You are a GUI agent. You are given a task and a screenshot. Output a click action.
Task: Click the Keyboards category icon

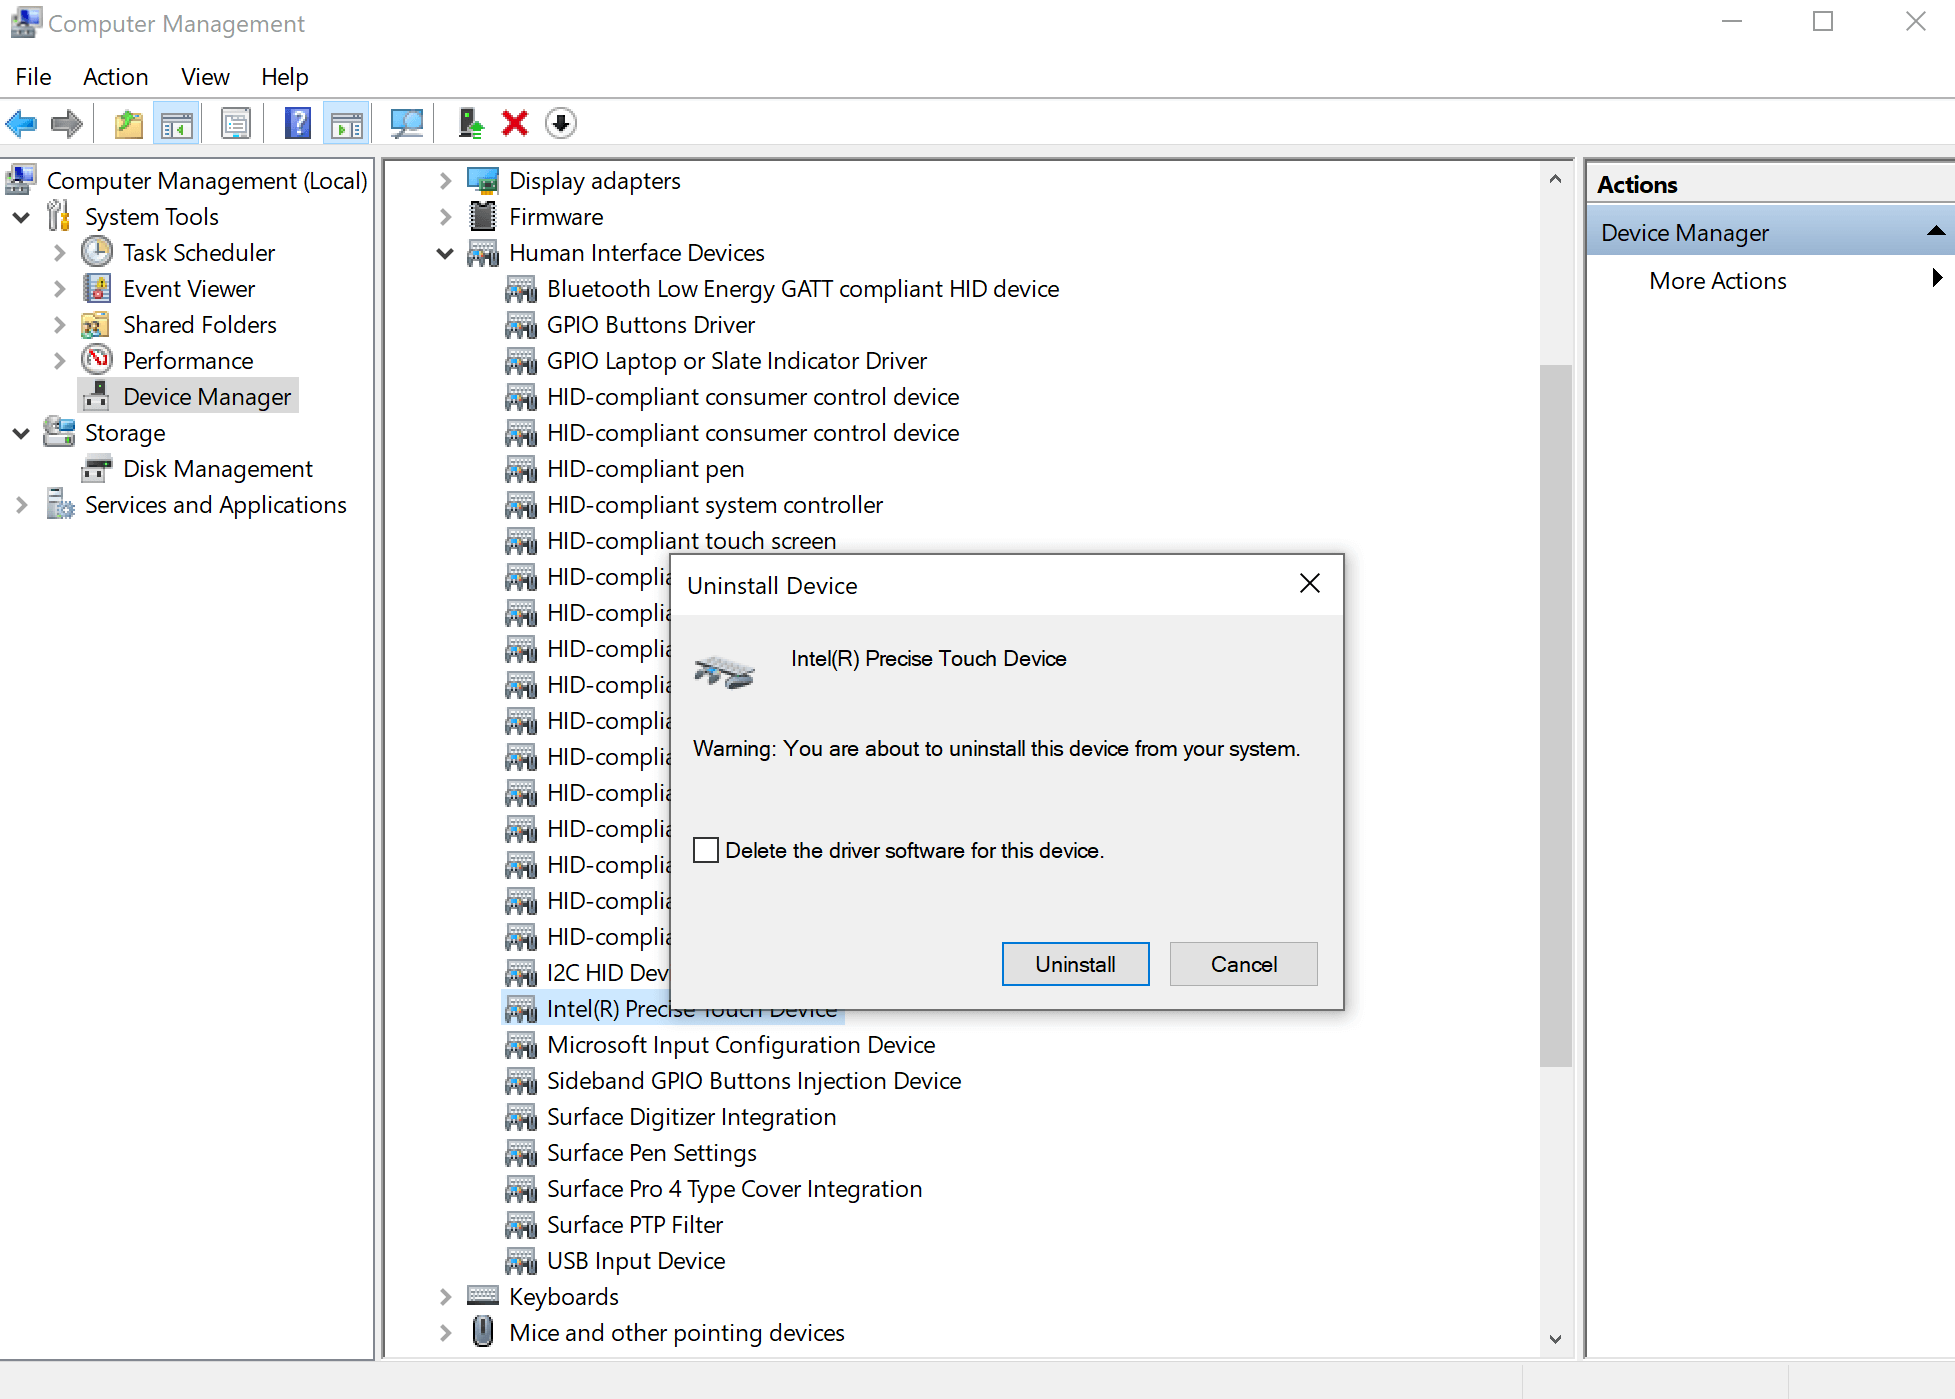pyautogui.click(x=483, y=1296)
